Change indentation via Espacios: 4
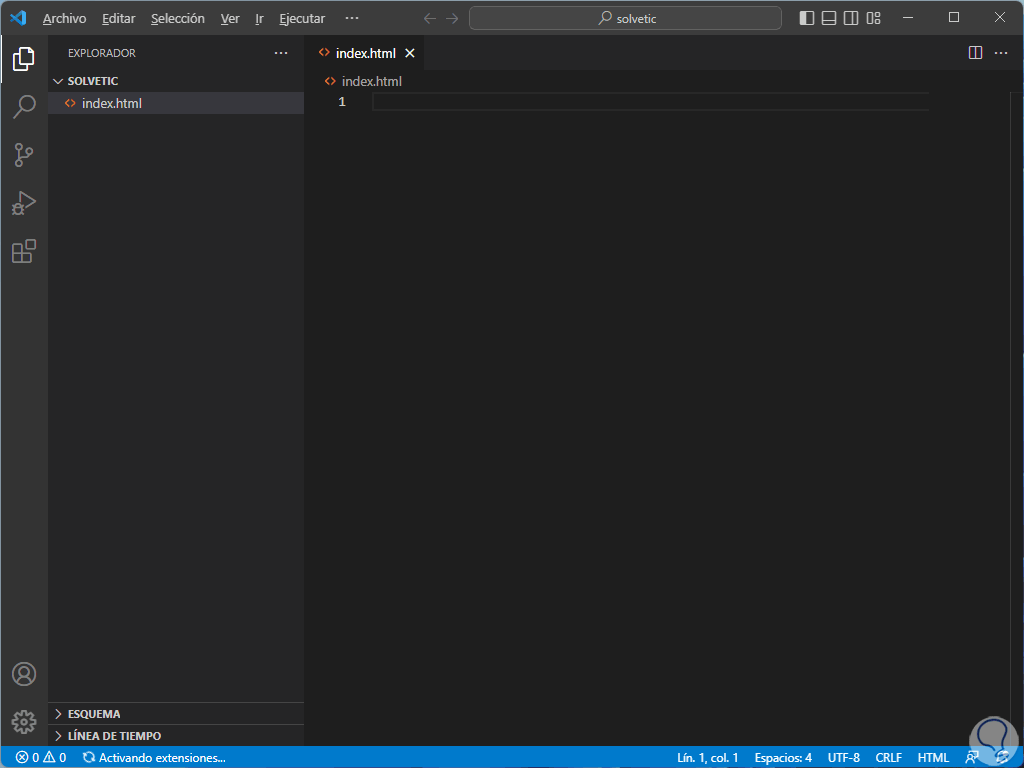This screenshot has width=1024, height=768. [783, 758]
